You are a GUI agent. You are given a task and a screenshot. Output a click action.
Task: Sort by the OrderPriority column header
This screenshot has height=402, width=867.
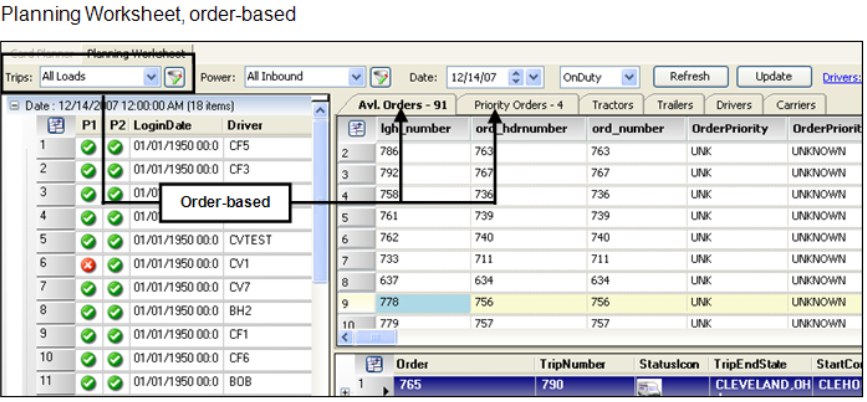(737, 129)
